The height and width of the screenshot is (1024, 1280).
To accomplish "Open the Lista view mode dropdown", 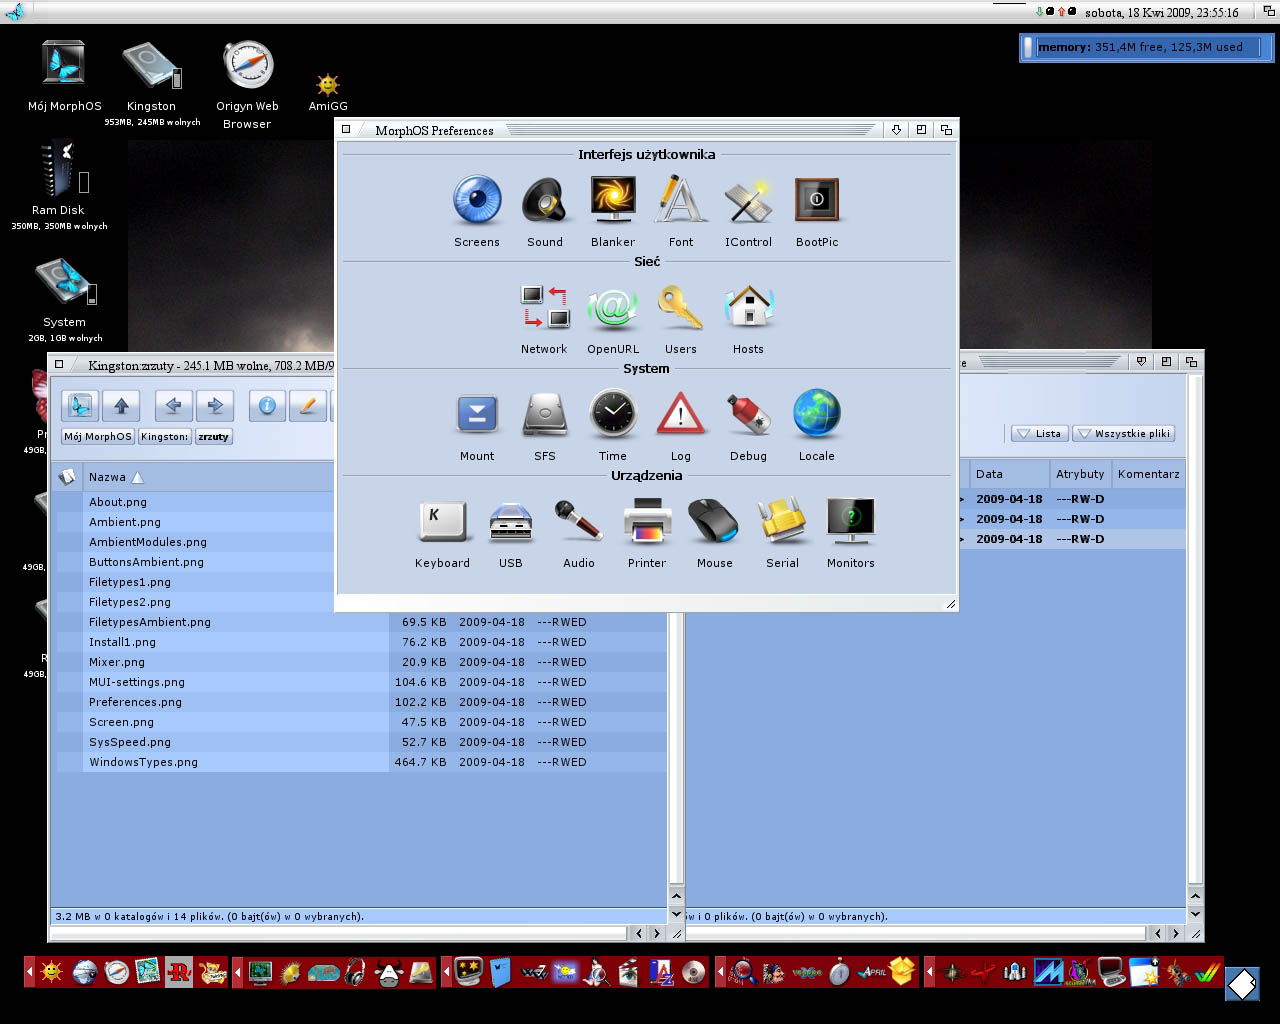I will [1039, 433].
